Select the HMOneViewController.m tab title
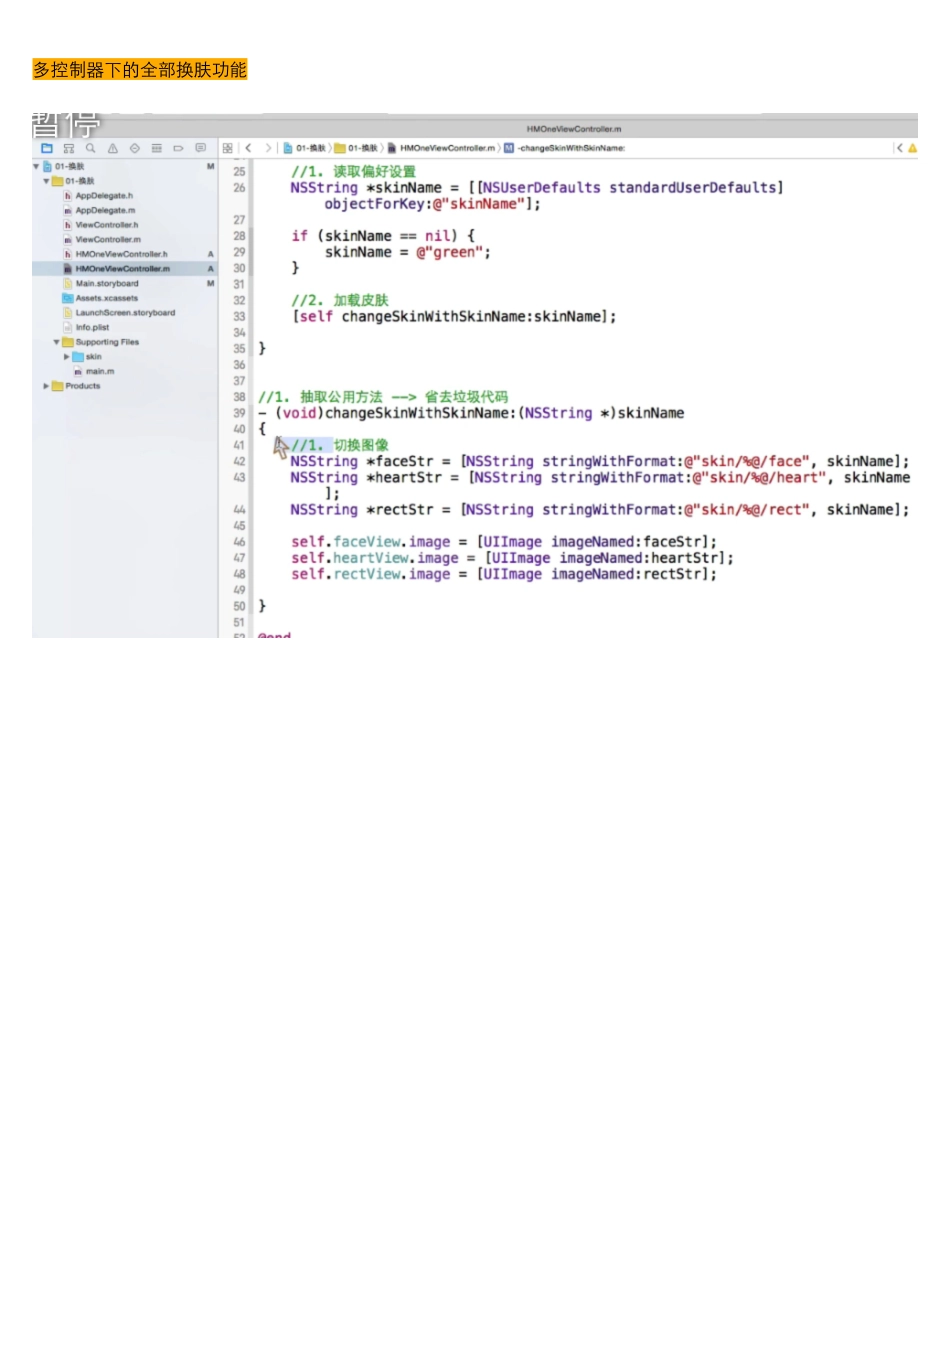 coord(573,129)
